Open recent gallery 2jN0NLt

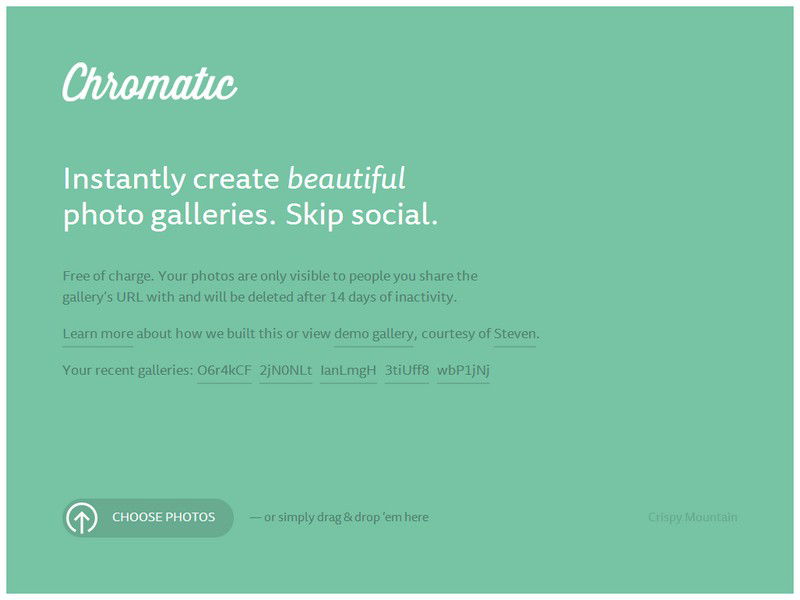pyautogui.click(x=286, y=370)
